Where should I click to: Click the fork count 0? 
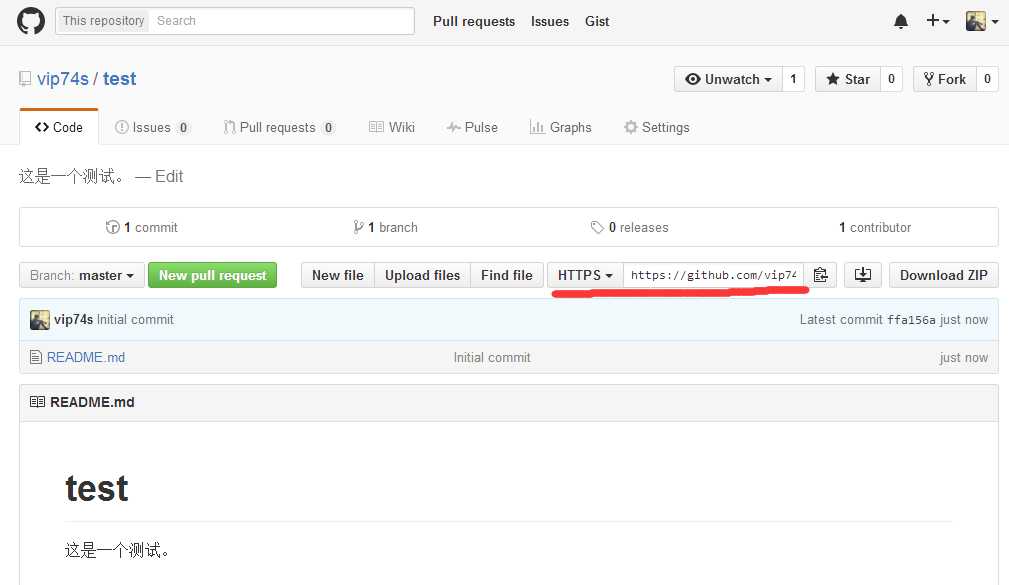pyautogui.click(x=987, y=79)
